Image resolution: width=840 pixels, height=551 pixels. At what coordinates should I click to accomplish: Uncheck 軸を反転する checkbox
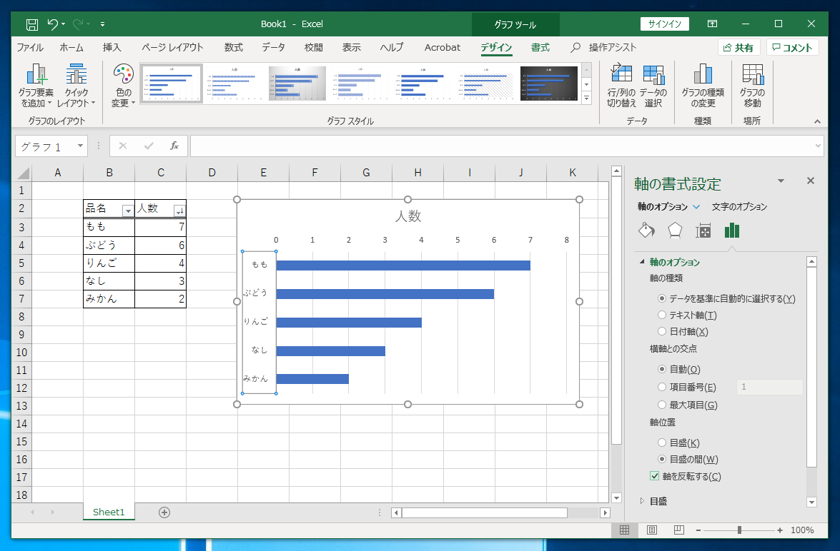tap(655, 476)
